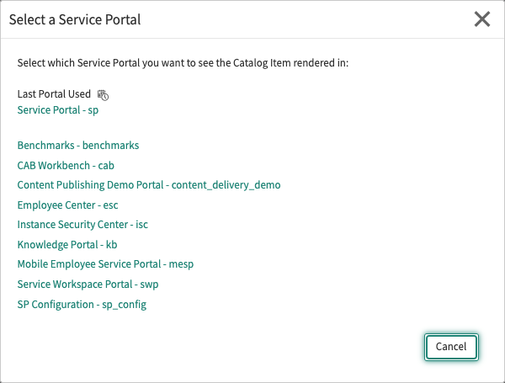The width and height of the screenshot is (505, 383).
Task: Open Service Workspace Portal - swp
Action: click(x=88, y=284)
